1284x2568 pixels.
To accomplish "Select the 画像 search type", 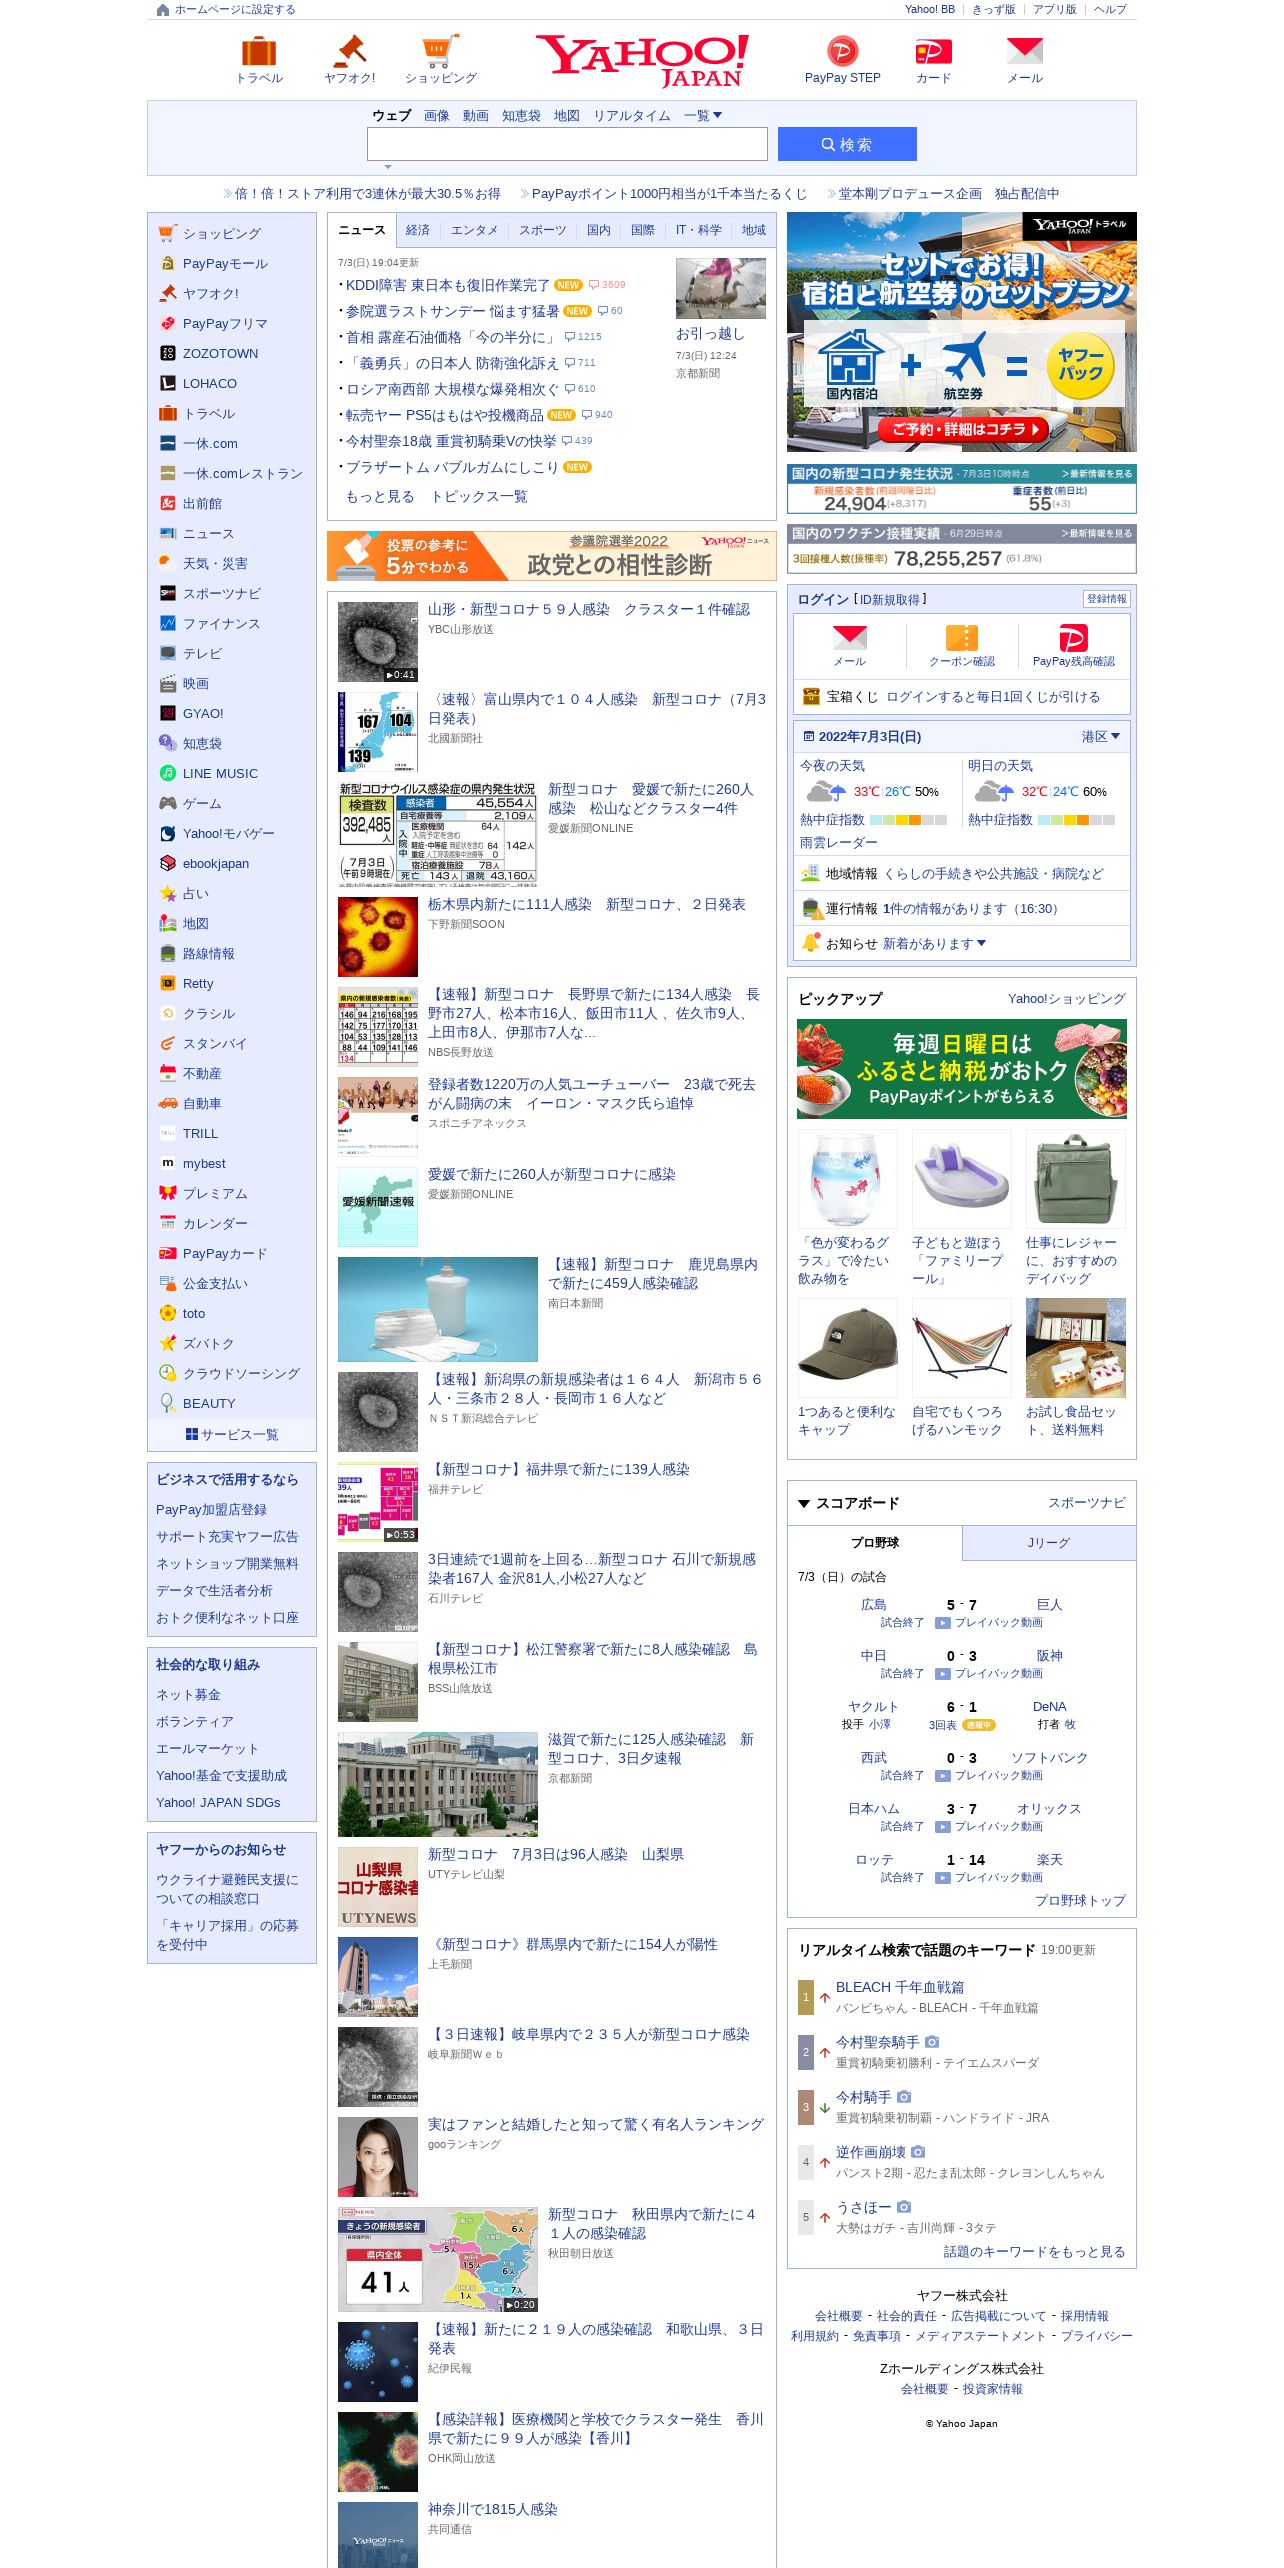I will click(437, 116).
